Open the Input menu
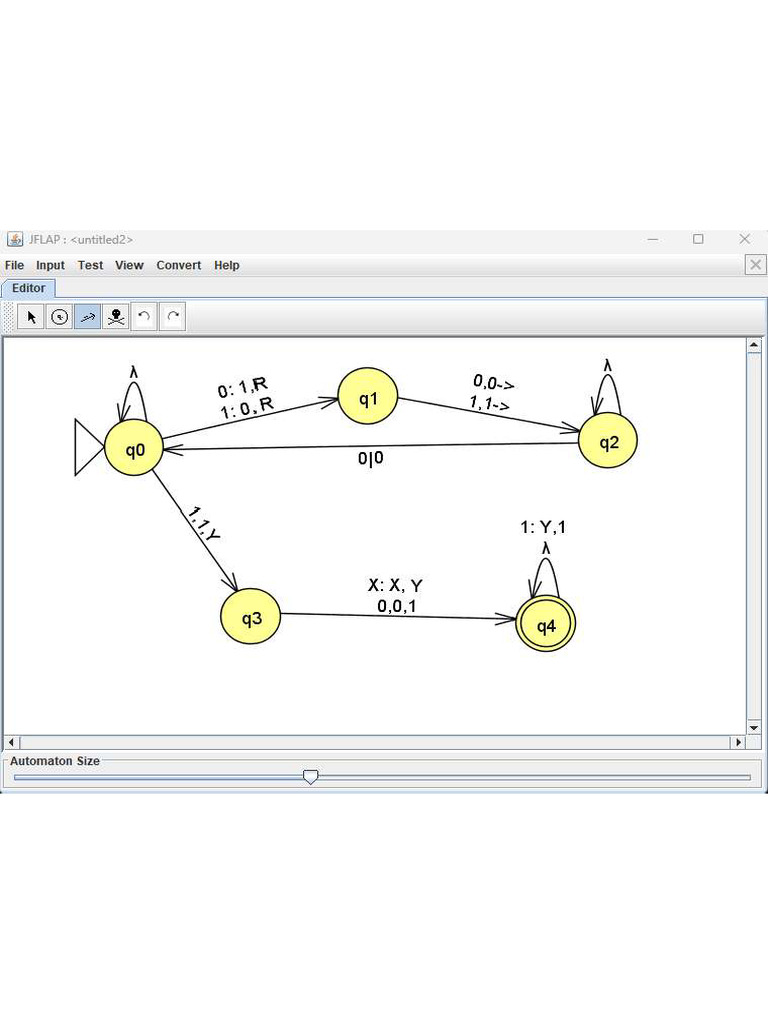 tap(50, 265)
